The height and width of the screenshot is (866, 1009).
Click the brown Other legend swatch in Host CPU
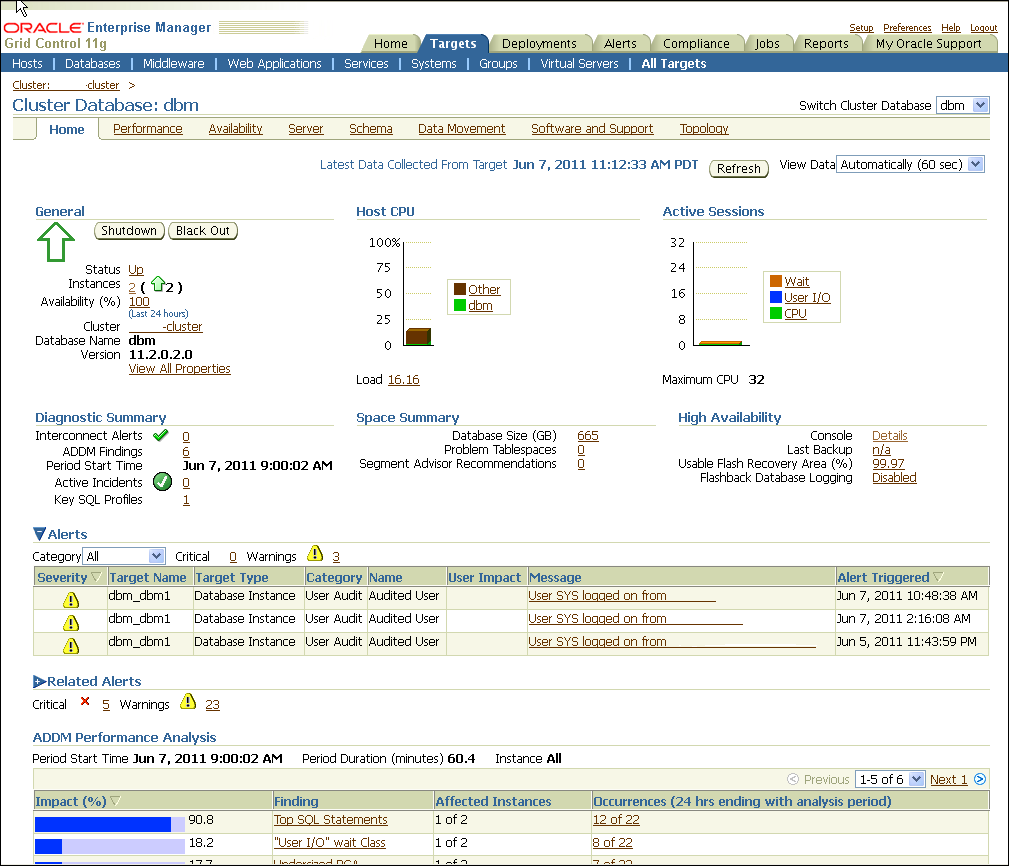460,290
